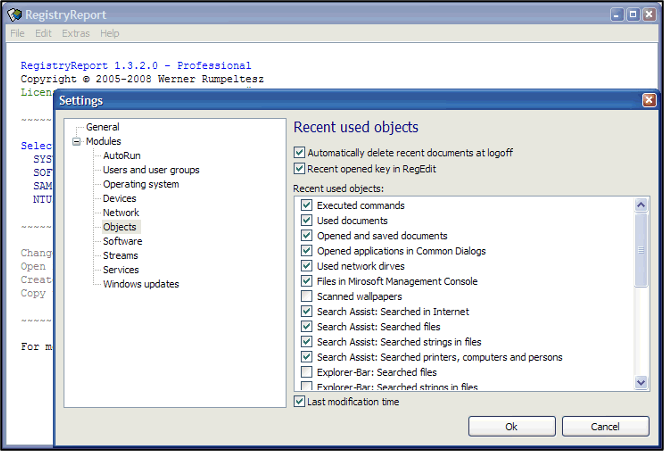
Task: Toggle Opened and saved documents checkbox
Action: [307, 236]
